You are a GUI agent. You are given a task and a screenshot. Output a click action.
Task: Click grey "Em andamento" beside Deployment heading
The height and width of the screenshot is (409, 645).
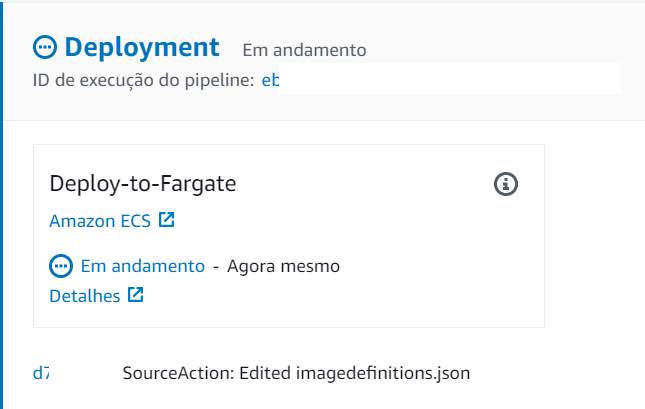304,49
